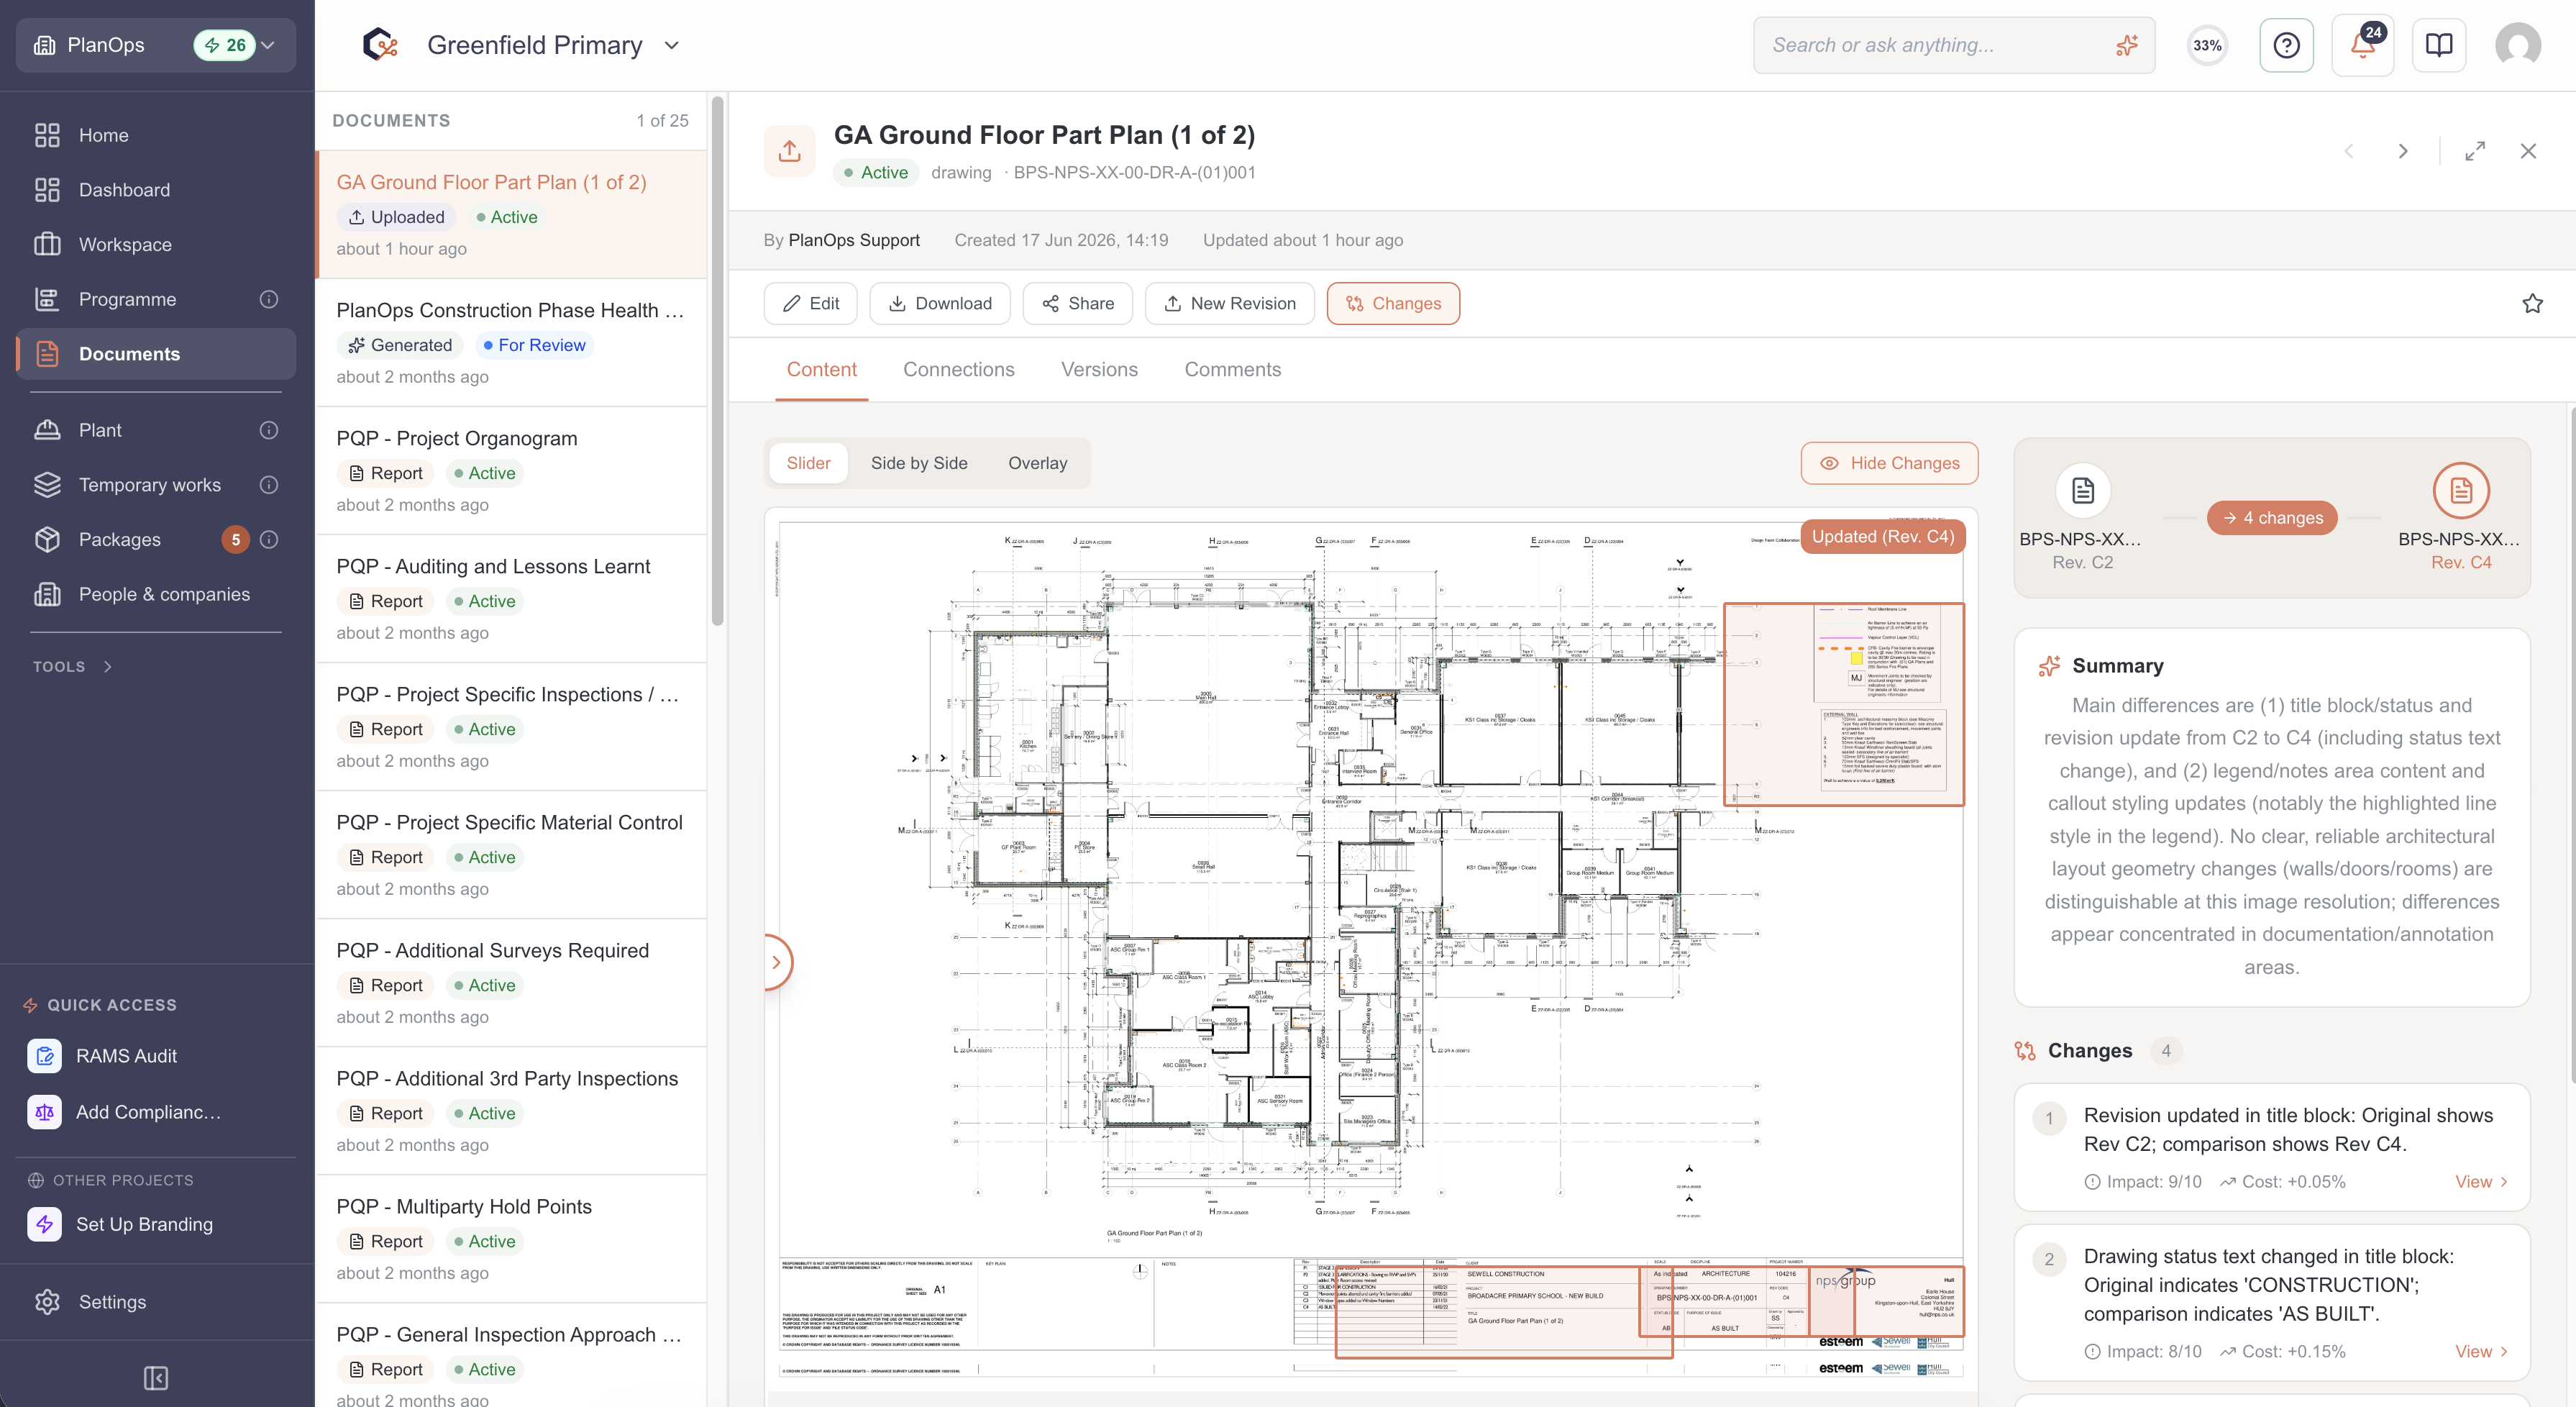Click the 33% progress indicator

pyautogui.click(x=2207, y=45)
